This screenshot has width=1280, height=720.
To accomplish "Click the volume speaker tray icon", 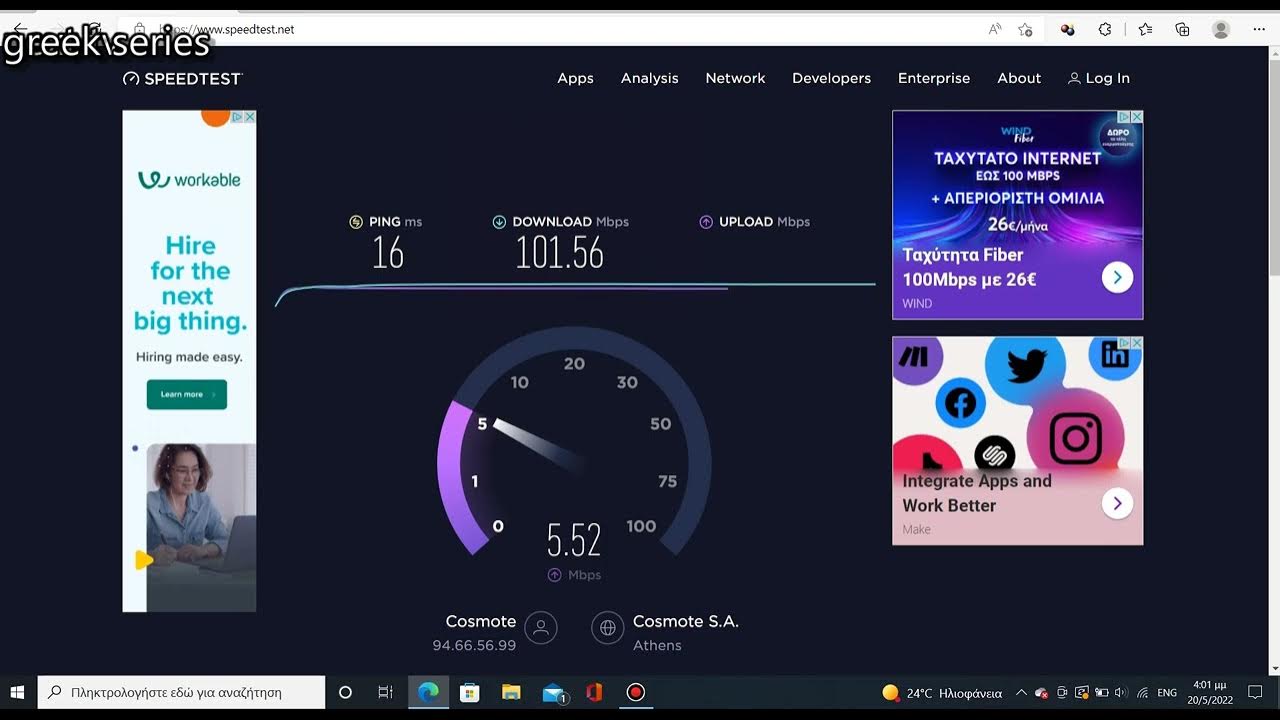I will point(1120,693).
